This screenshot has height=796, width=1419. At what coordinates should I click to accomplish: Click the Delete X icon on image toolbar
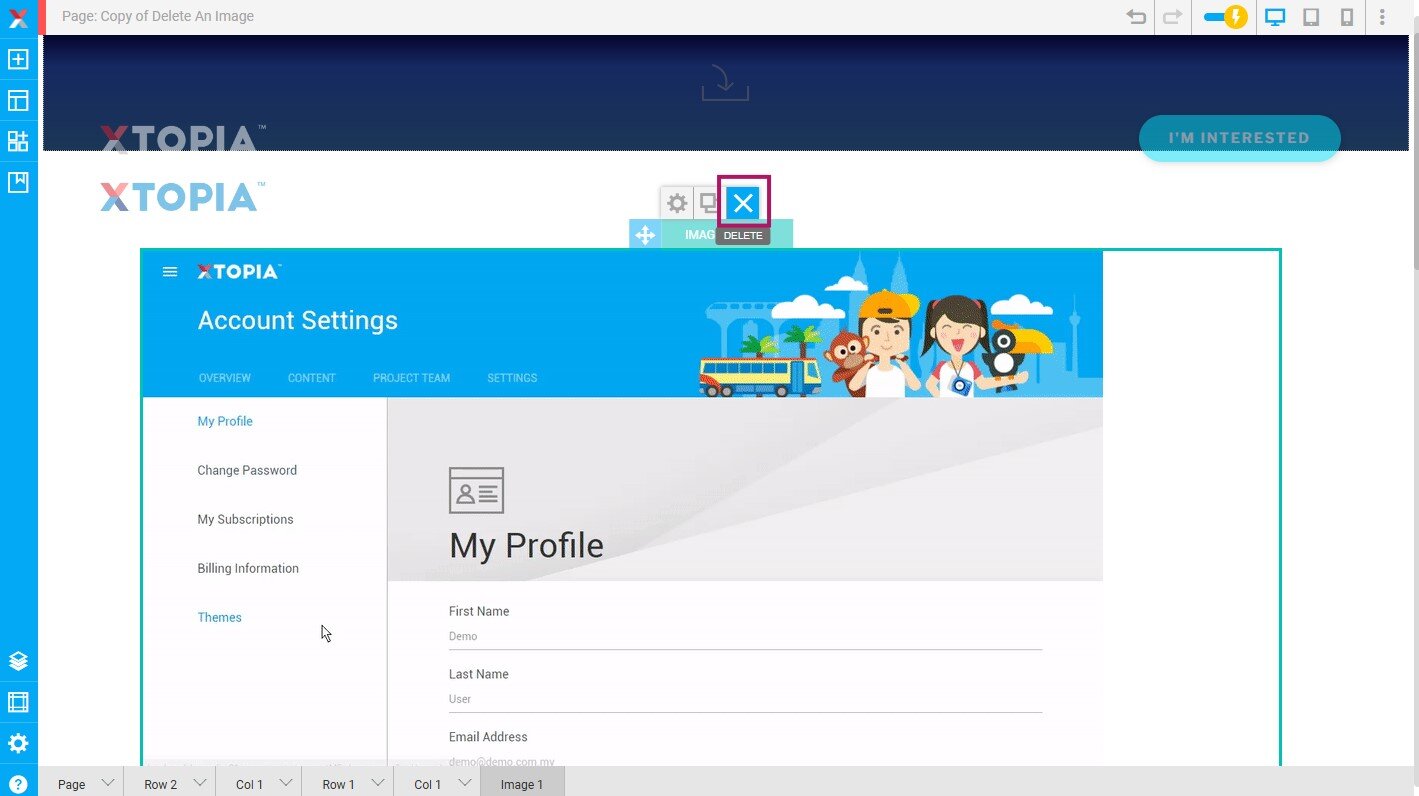tap(743, 204)
